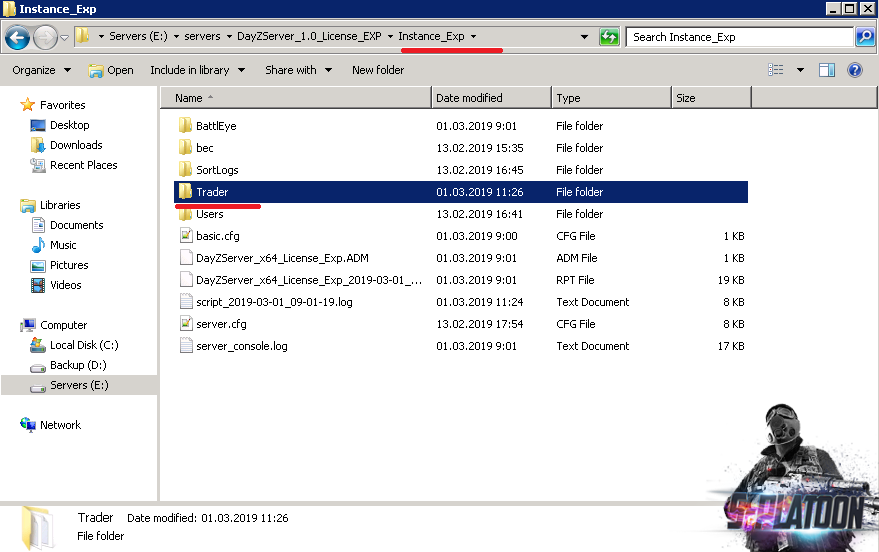Viewport: 879px width, 552px height.
Task: Open the recent pages dropdown arrow
Action: click(x=64, y=38)
